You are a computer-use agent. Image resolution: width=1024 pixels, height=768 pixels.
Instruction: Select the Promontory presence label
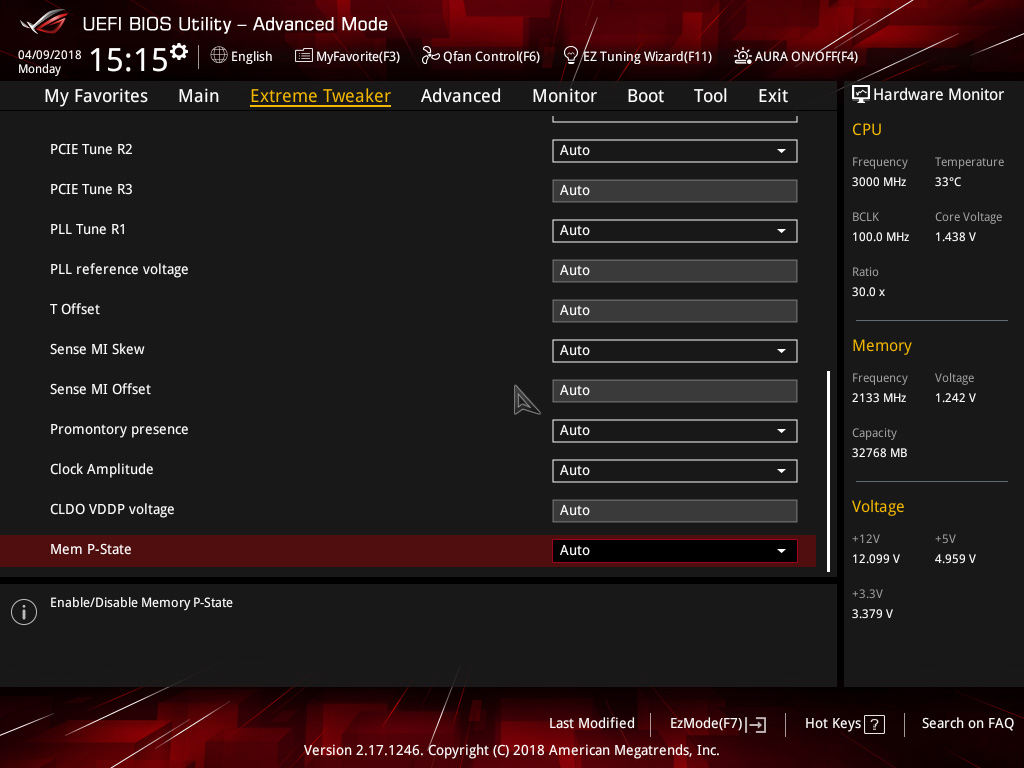(119, 430)
